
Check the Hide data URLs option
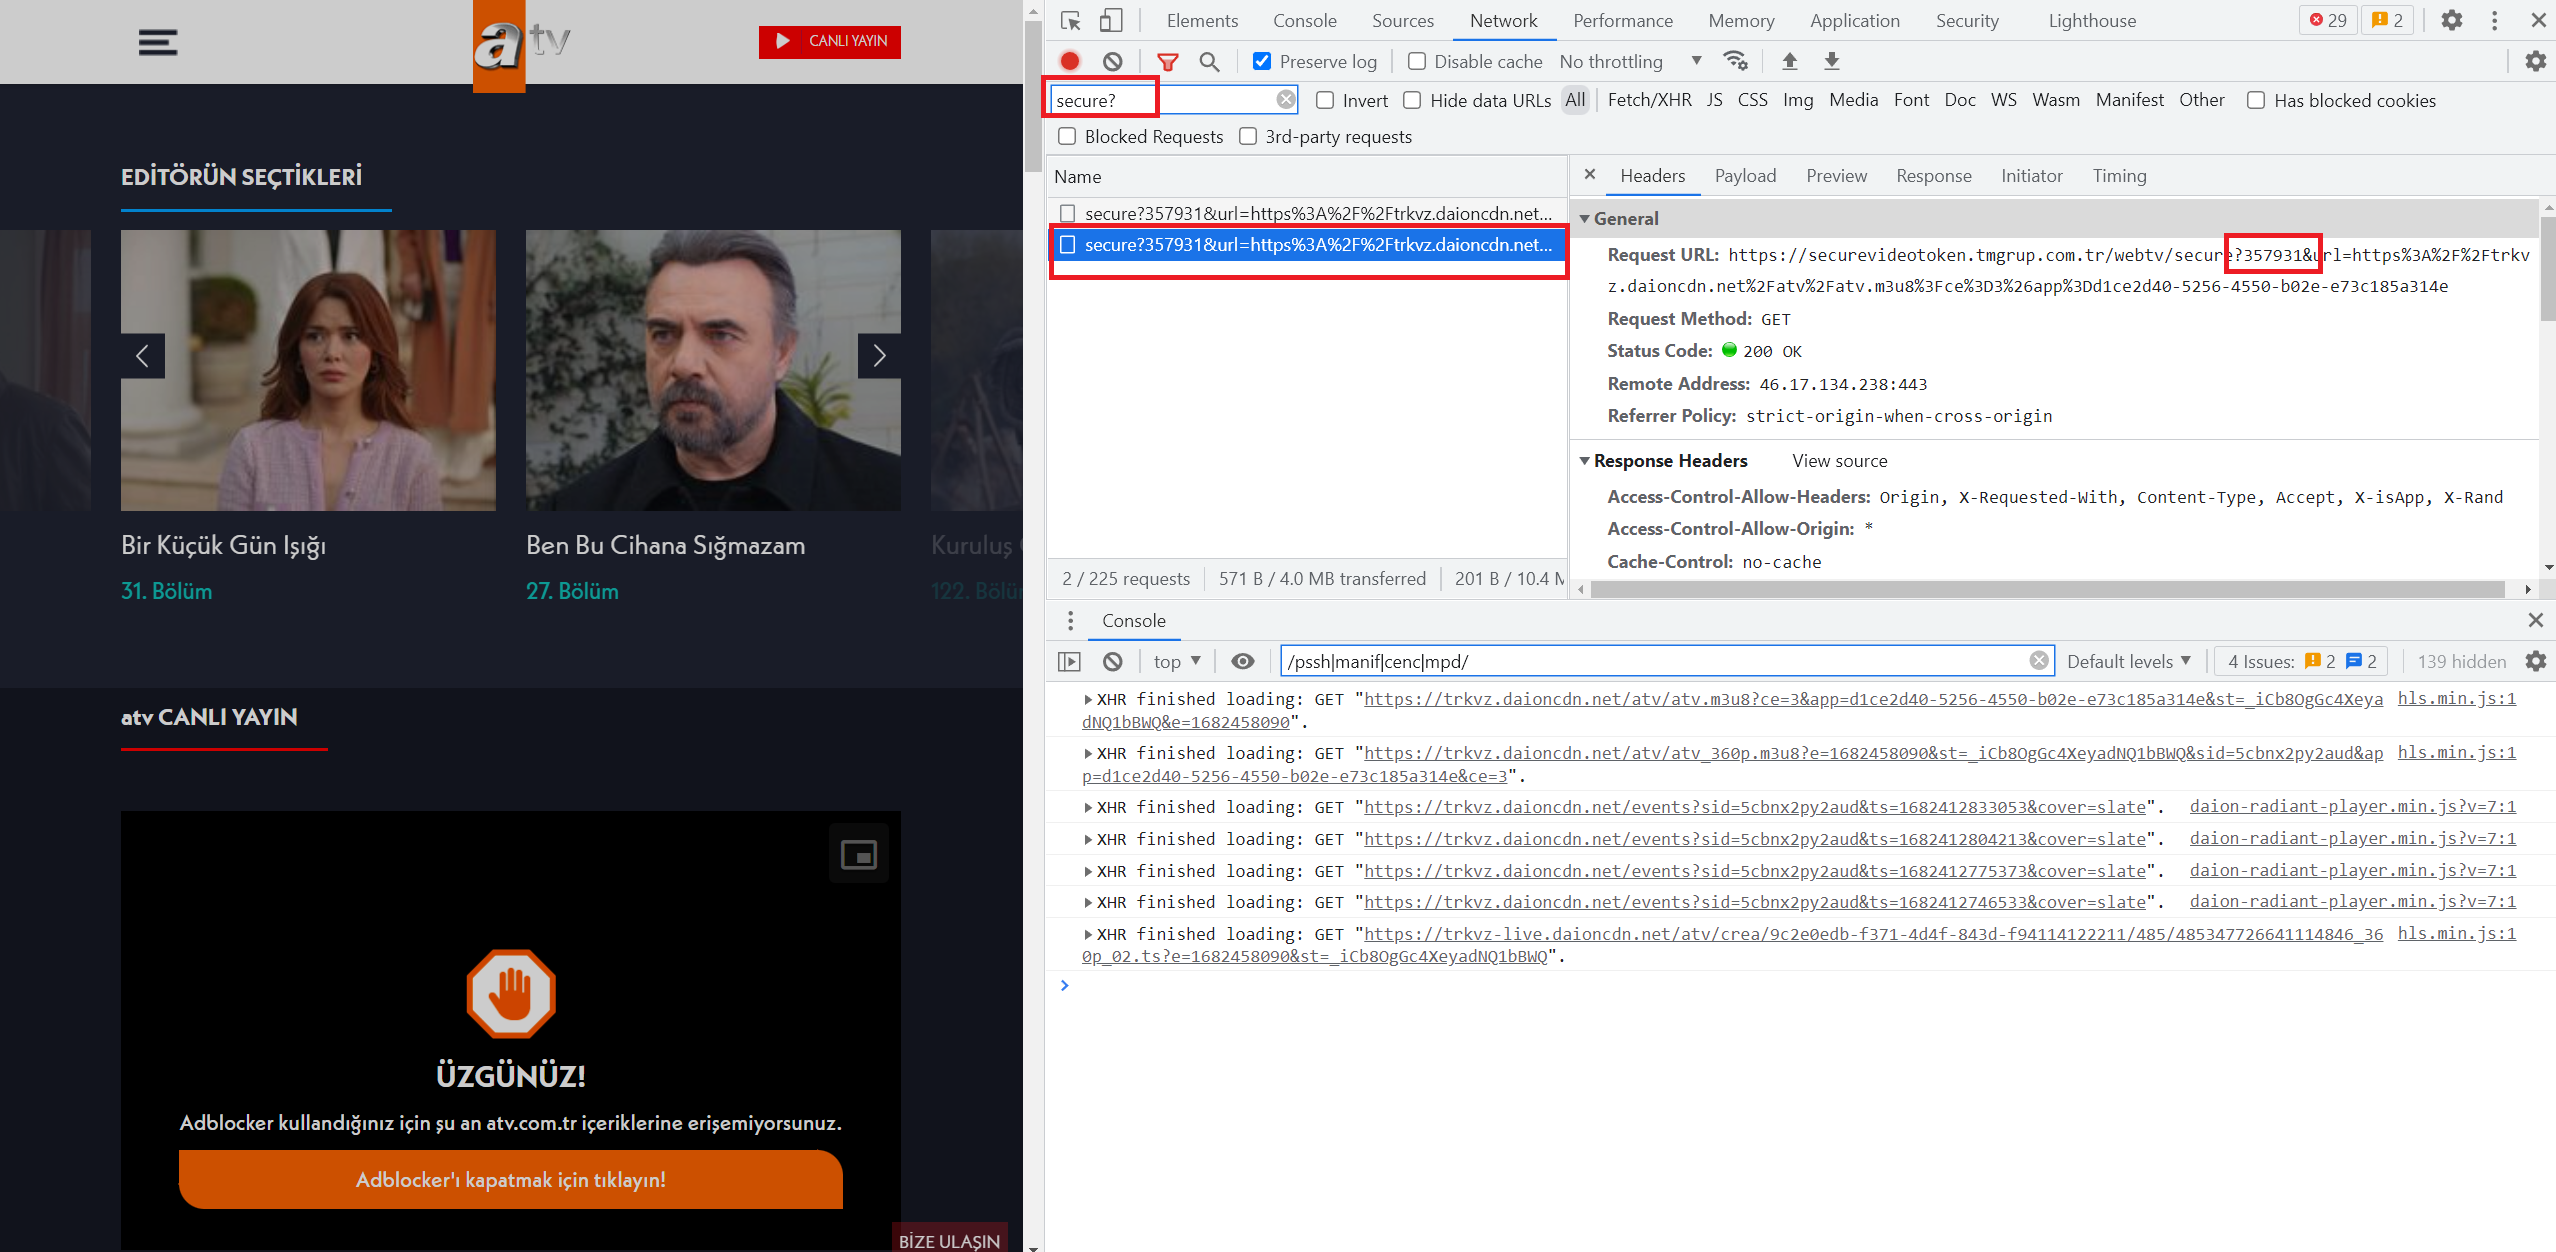pos(1412,100)
